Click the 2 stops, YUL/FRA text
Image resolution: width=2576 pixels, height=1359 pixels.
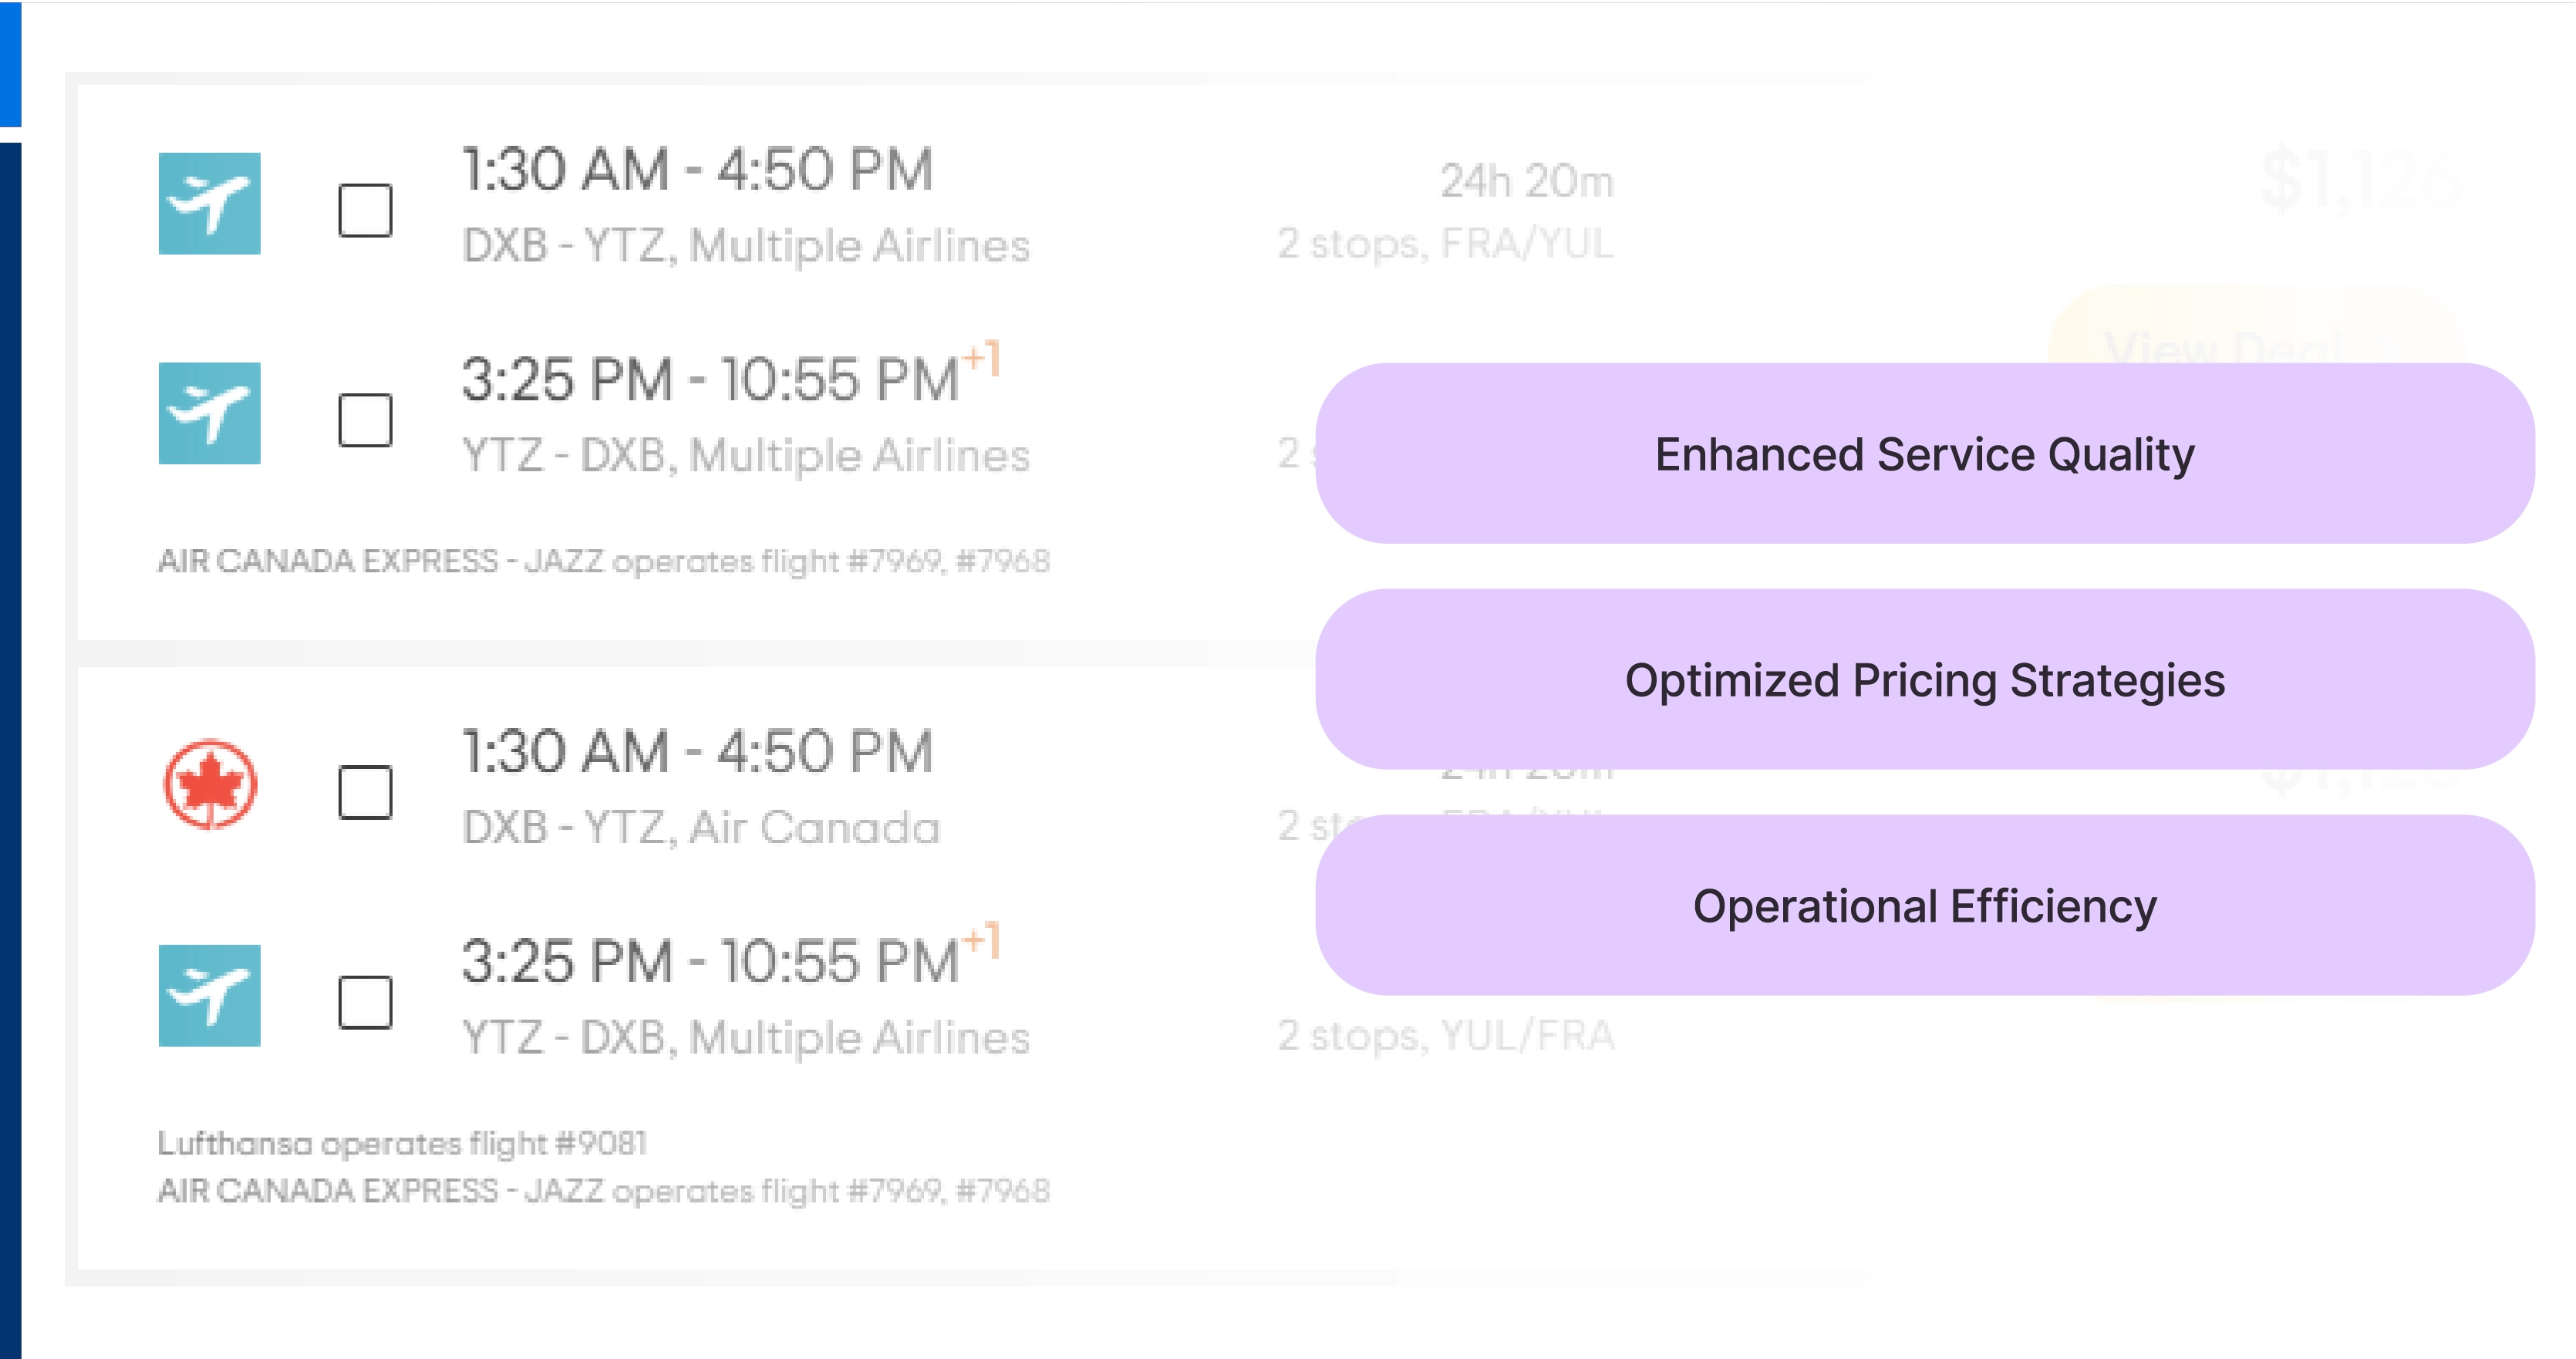point(1445,1036)
